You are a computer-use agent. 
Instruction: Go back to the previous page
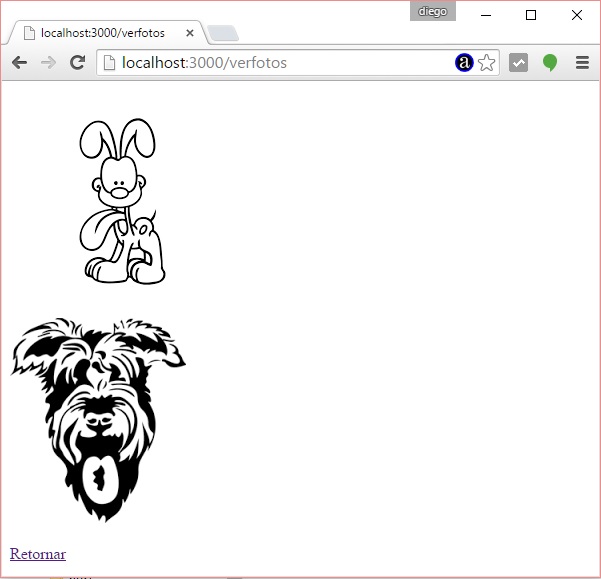(x=19, y=62)
